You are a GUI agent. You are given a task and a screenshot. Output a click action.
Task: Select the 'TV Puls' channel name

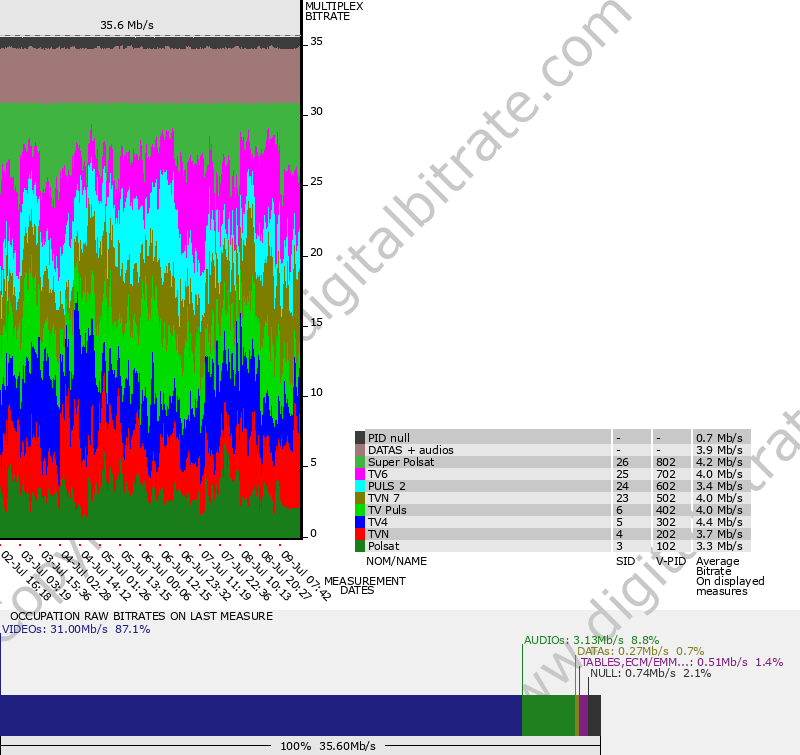tap(387, 510)
